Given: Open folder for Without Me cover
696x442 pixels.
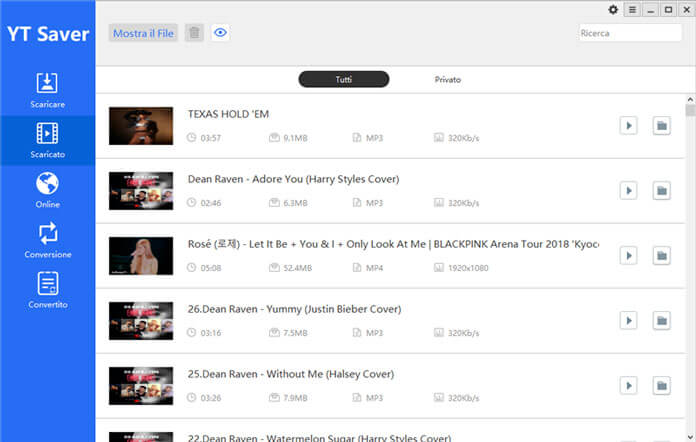Looking at the screenshot, I should click(661, 386).
